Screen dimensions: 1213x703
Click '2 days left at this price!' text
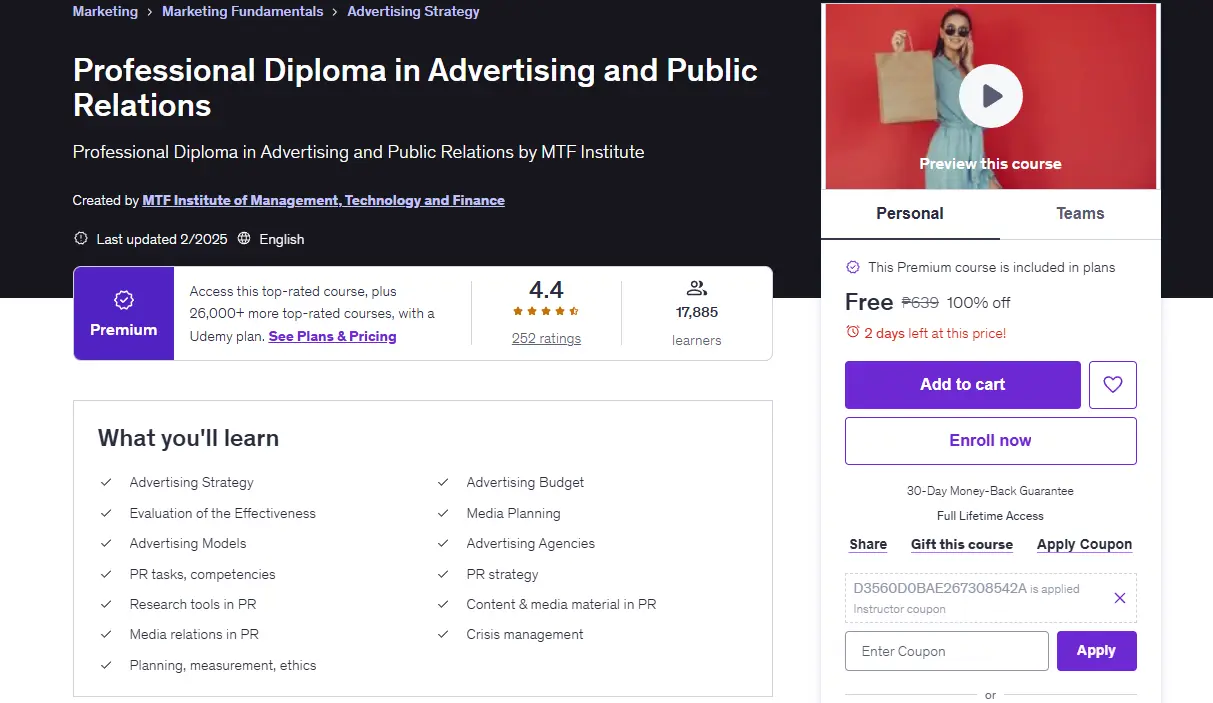pyautogui.click(x=935, y=333)
